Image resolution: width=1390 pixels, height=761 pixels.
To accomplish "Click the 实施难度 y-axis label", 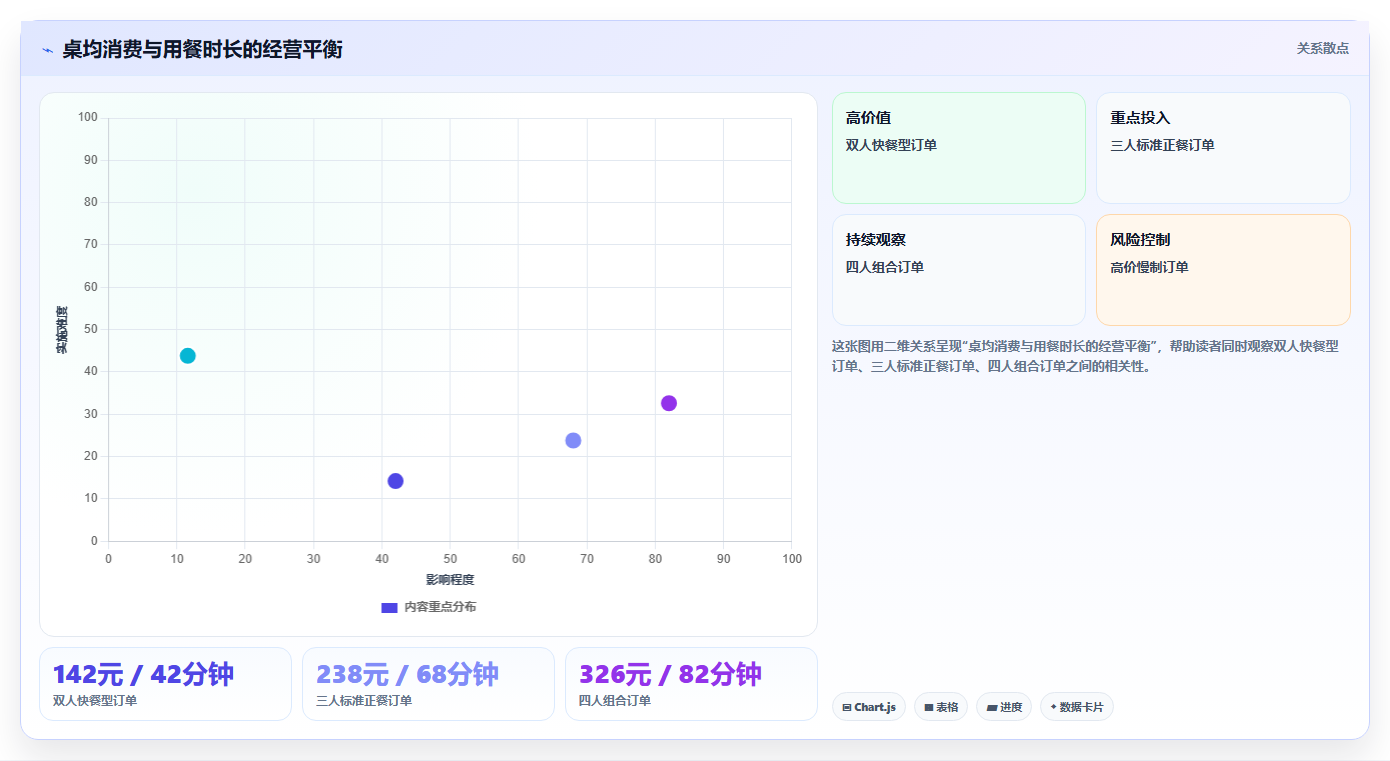I will pyautogui.click(x=62, y=330).
